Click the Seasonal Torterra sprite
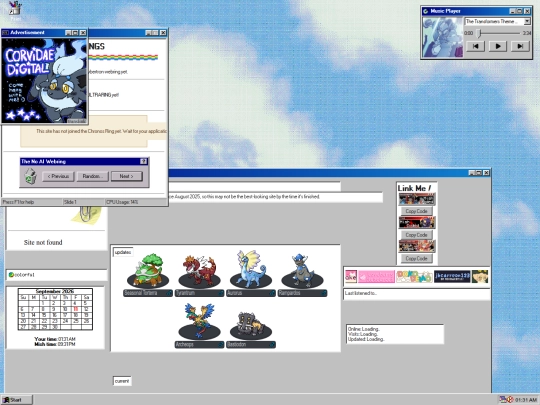 (x=148, y=270)
